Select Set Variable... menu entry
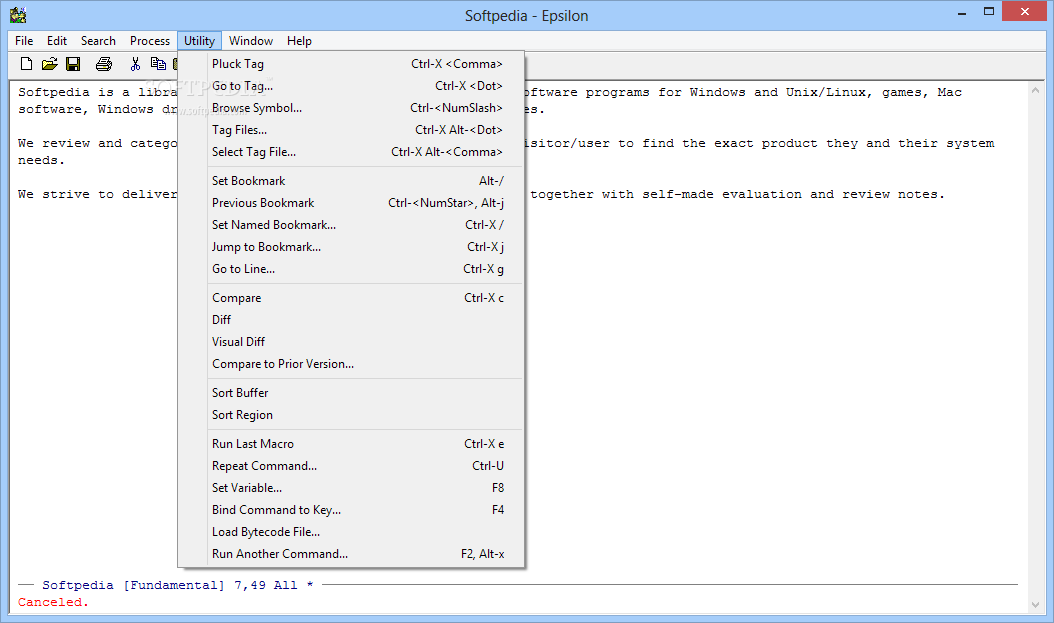Viewport: 1054px width, 623px height. point(351,488)
